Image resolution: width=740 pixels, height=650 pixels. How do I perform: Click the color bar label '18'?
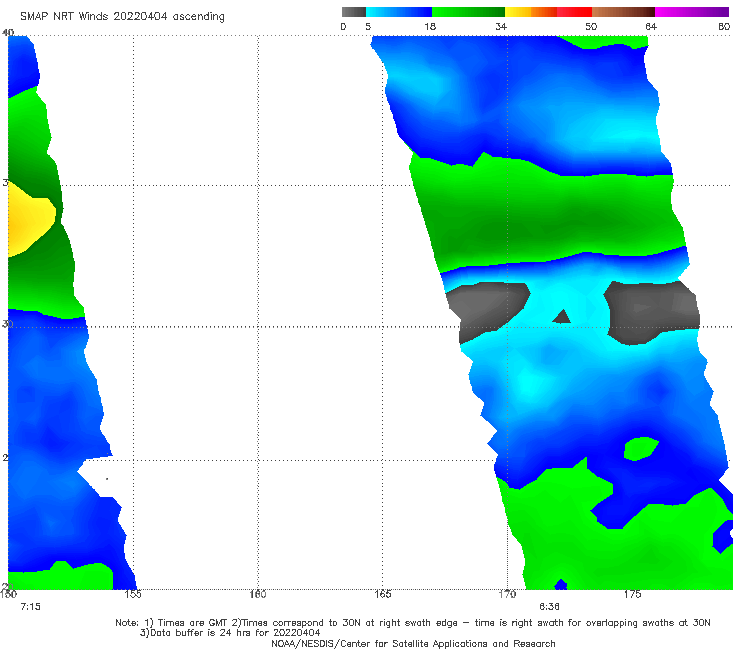click(x=430, y=26)
